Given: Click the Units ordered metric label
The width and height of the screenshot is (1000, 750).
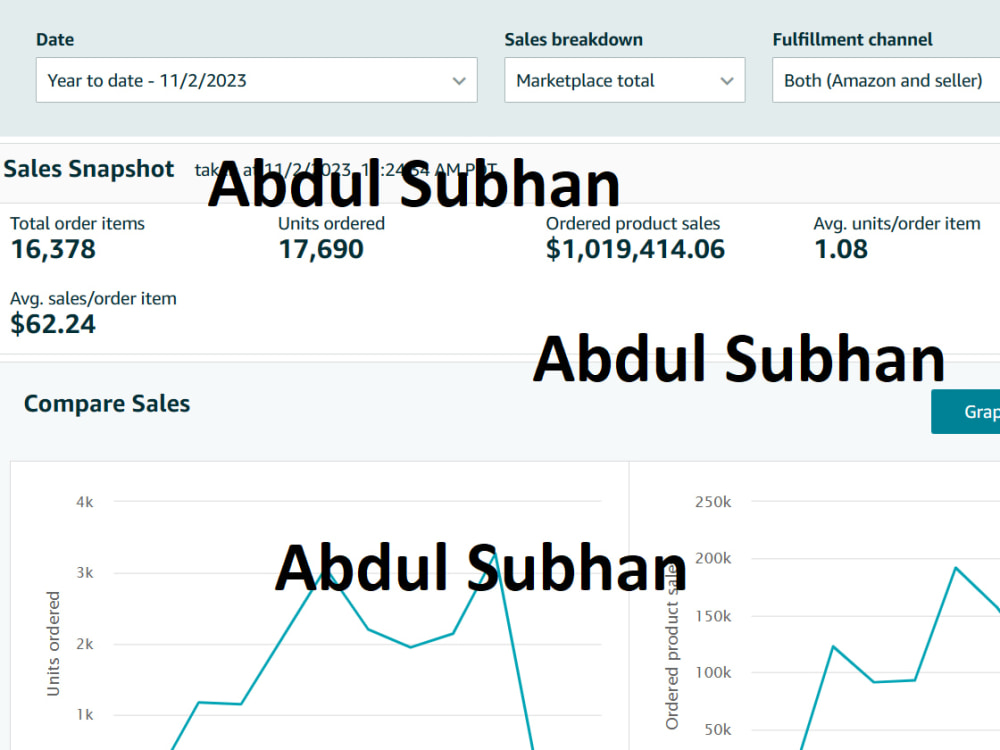Looking at the screenshot, I should pyautogui.click(x=332, y=223).
